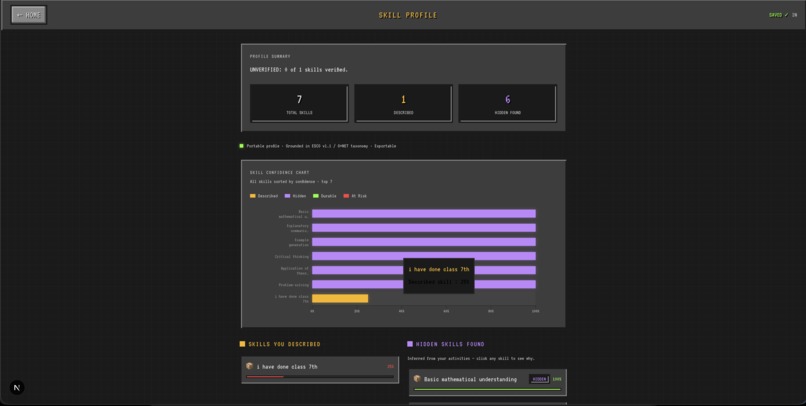Screen dimensions: 806x406
Task: Click the green progress bar under Basic mathematical understanding
Action: 487,390
